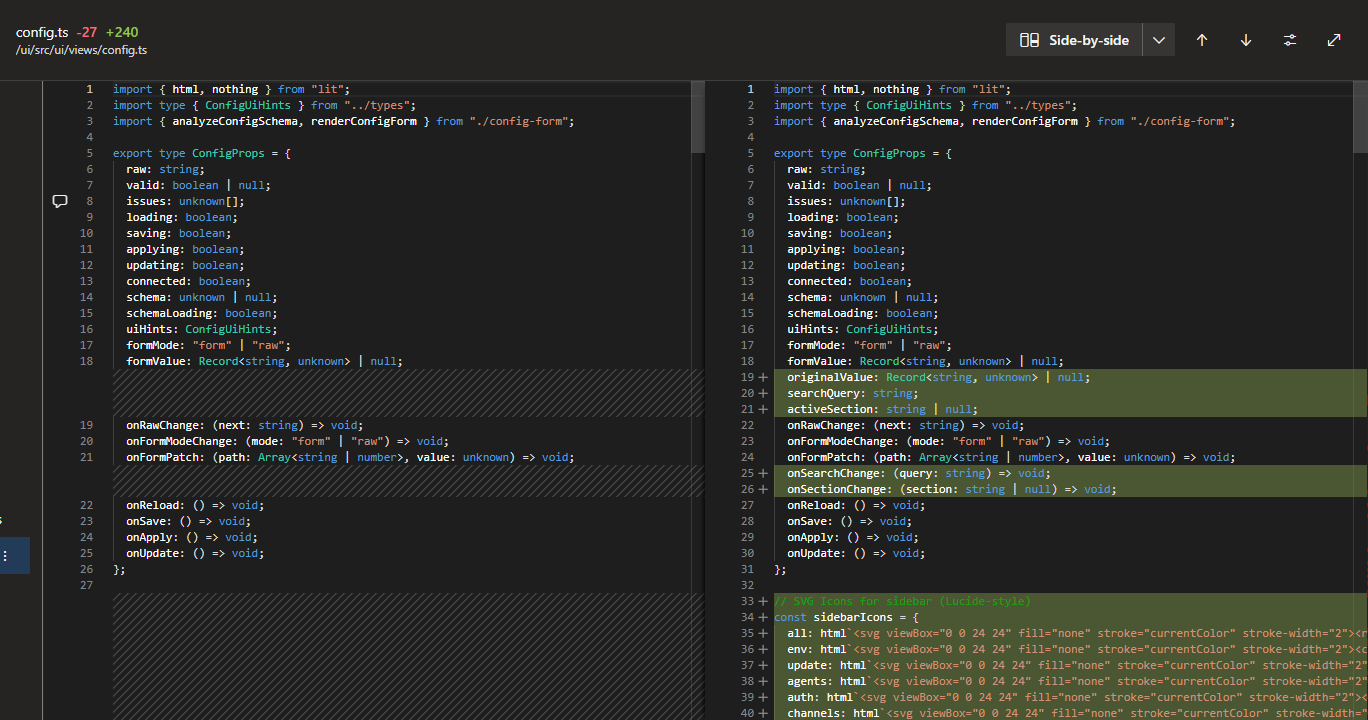The image size is (1368, 720).
Task: Click the left pane vertical scrollbar thumb
Action: 697,118
